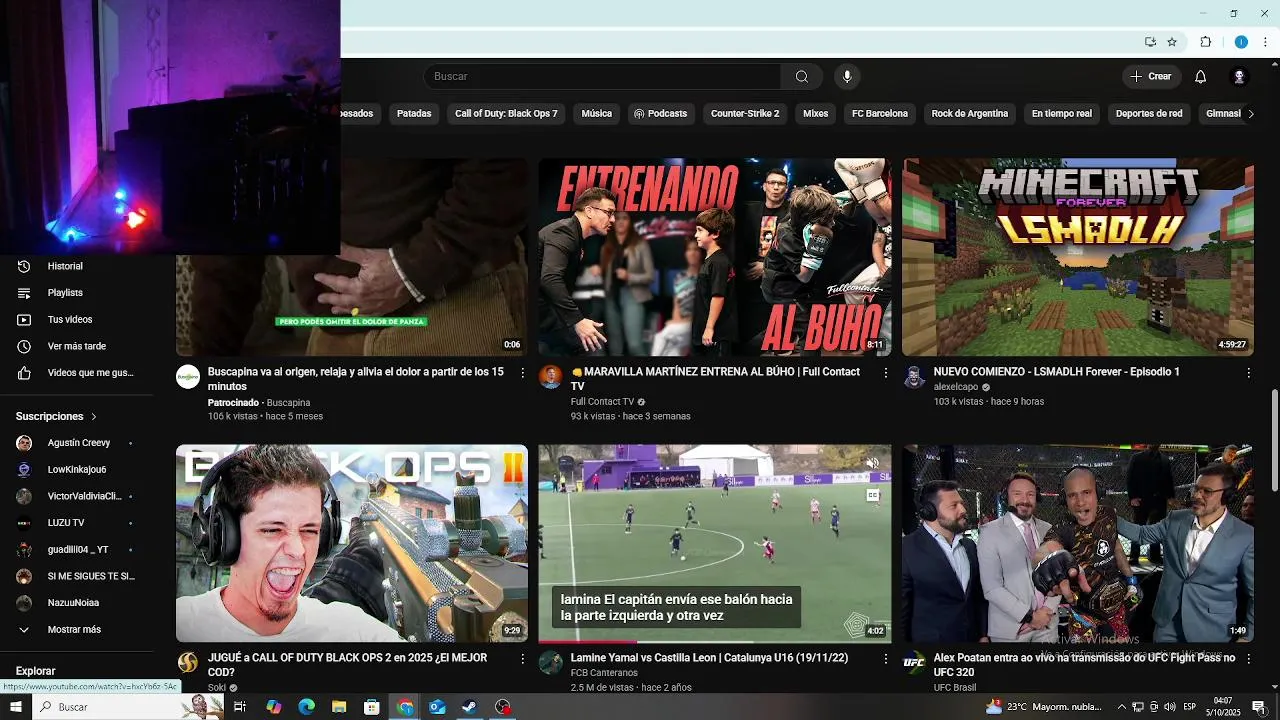
Task: Open options for Lamine Yamal video
Action: coord(885,658)
